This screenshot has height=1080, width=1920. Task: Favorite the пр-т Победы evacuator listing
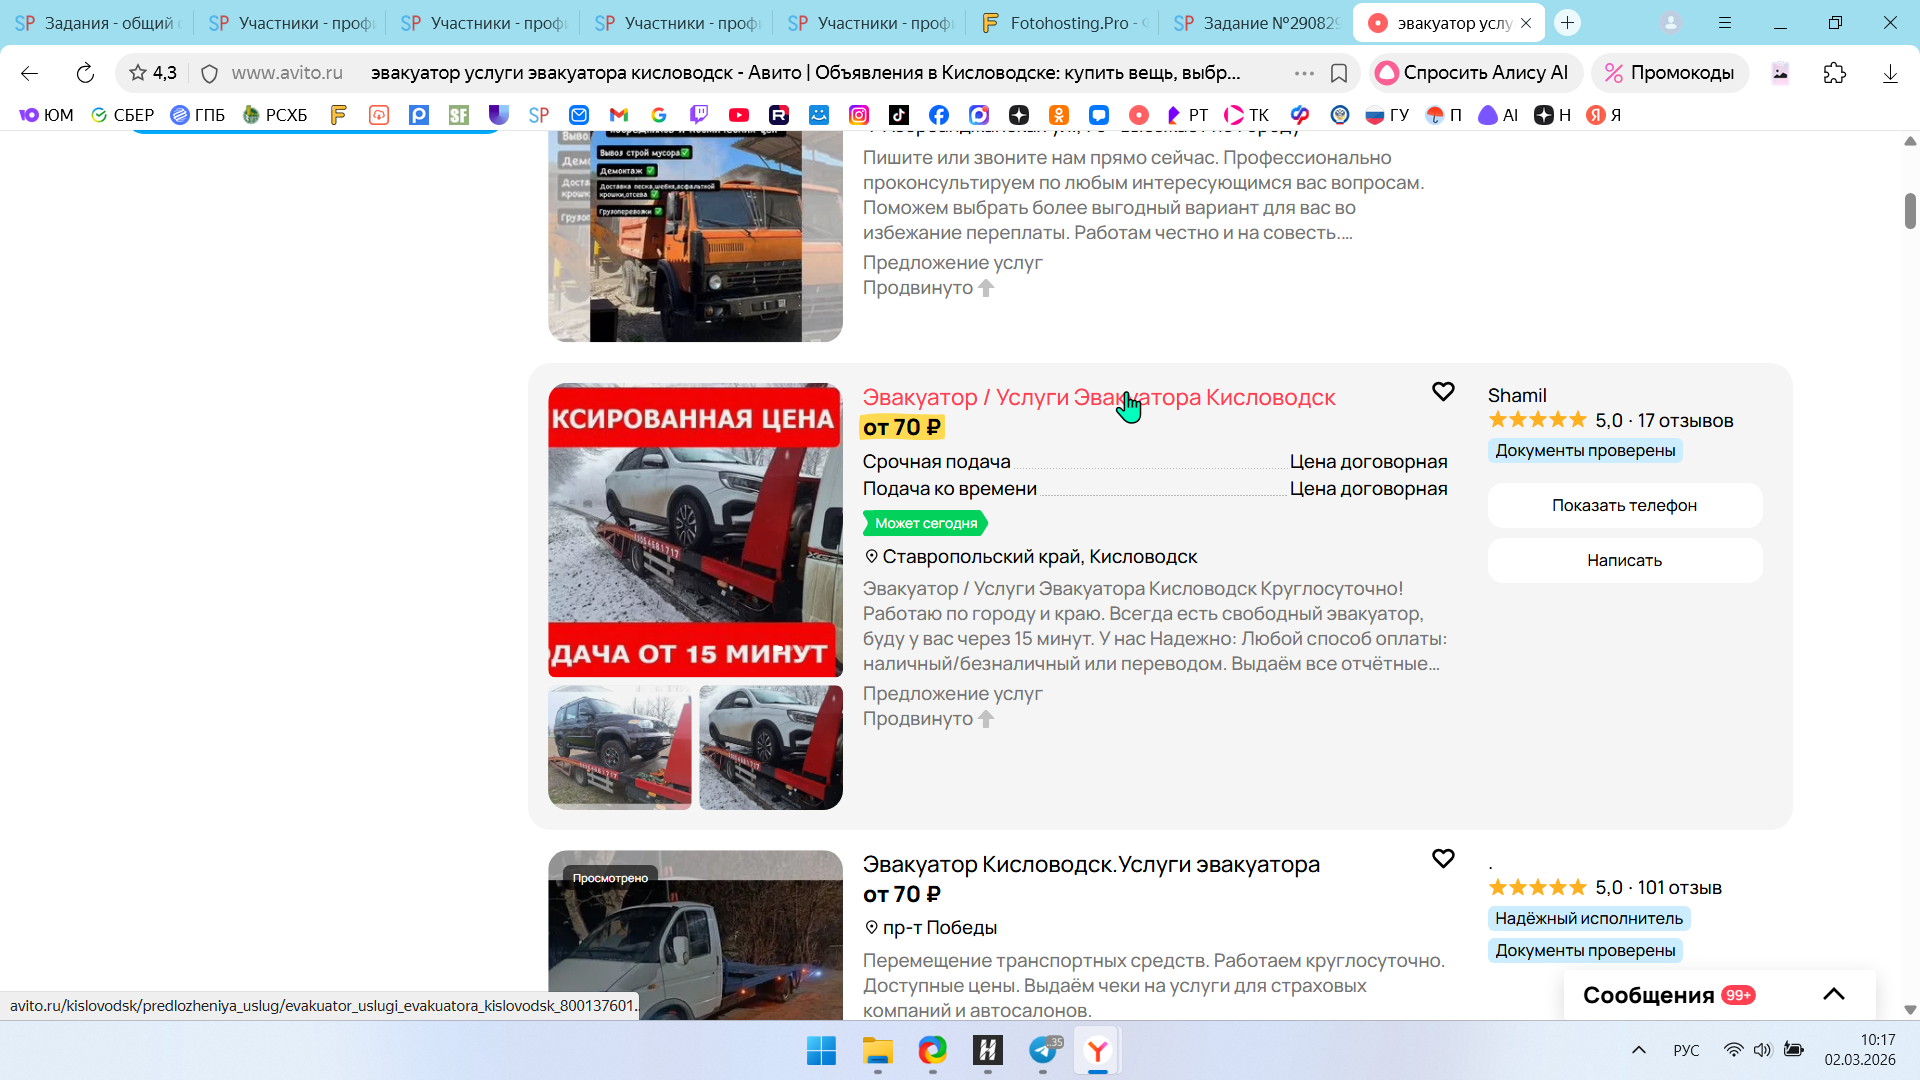[1443, 859]
